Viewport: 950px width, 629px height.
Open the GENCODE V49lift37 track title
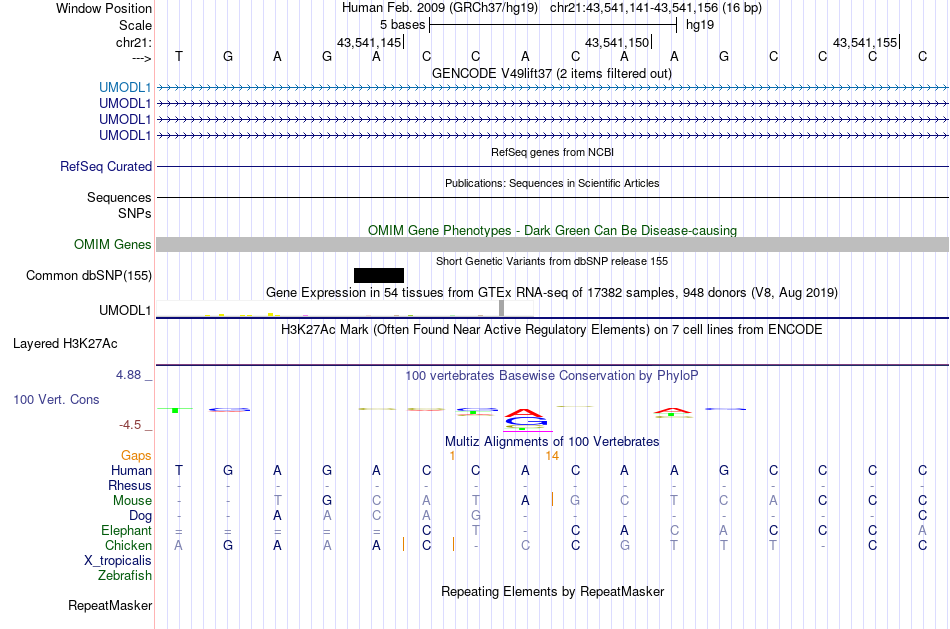551,73
